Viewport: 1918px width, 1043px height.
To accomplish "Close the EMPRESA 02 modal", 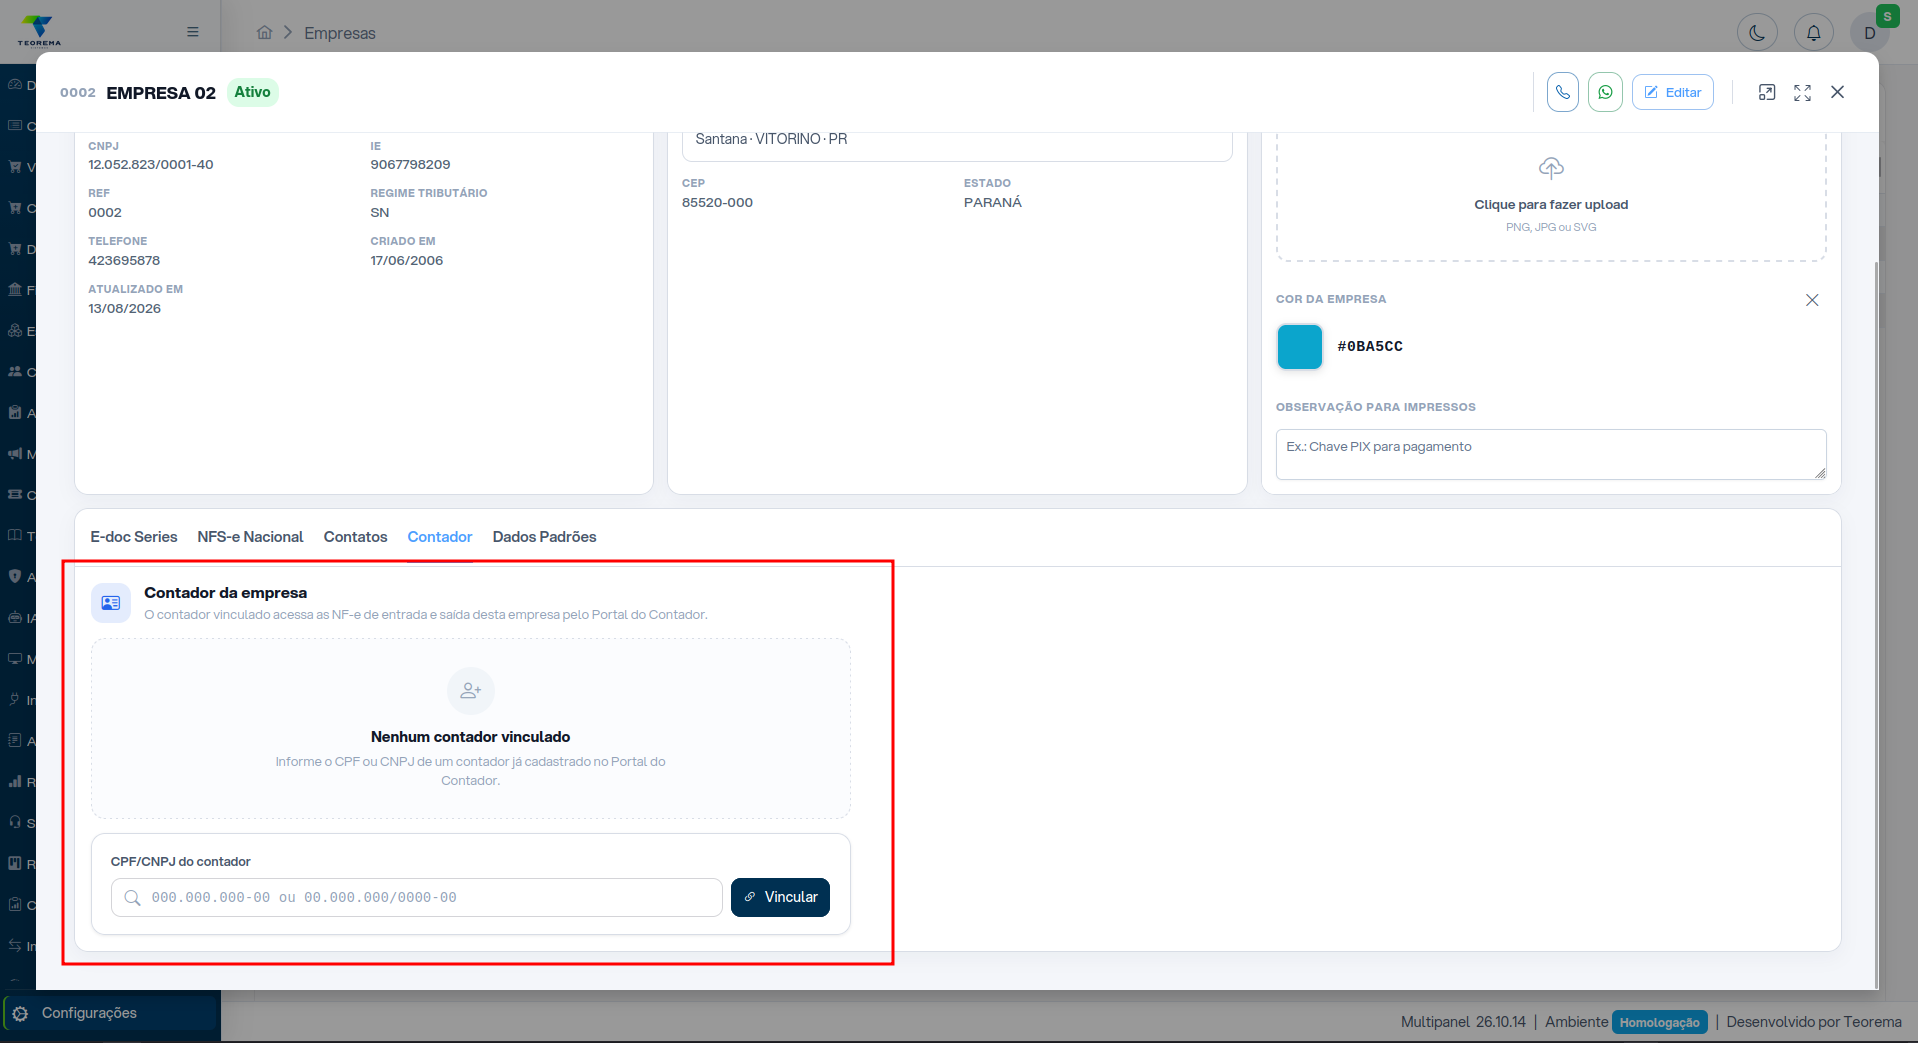I will (x=1837, y=92).
